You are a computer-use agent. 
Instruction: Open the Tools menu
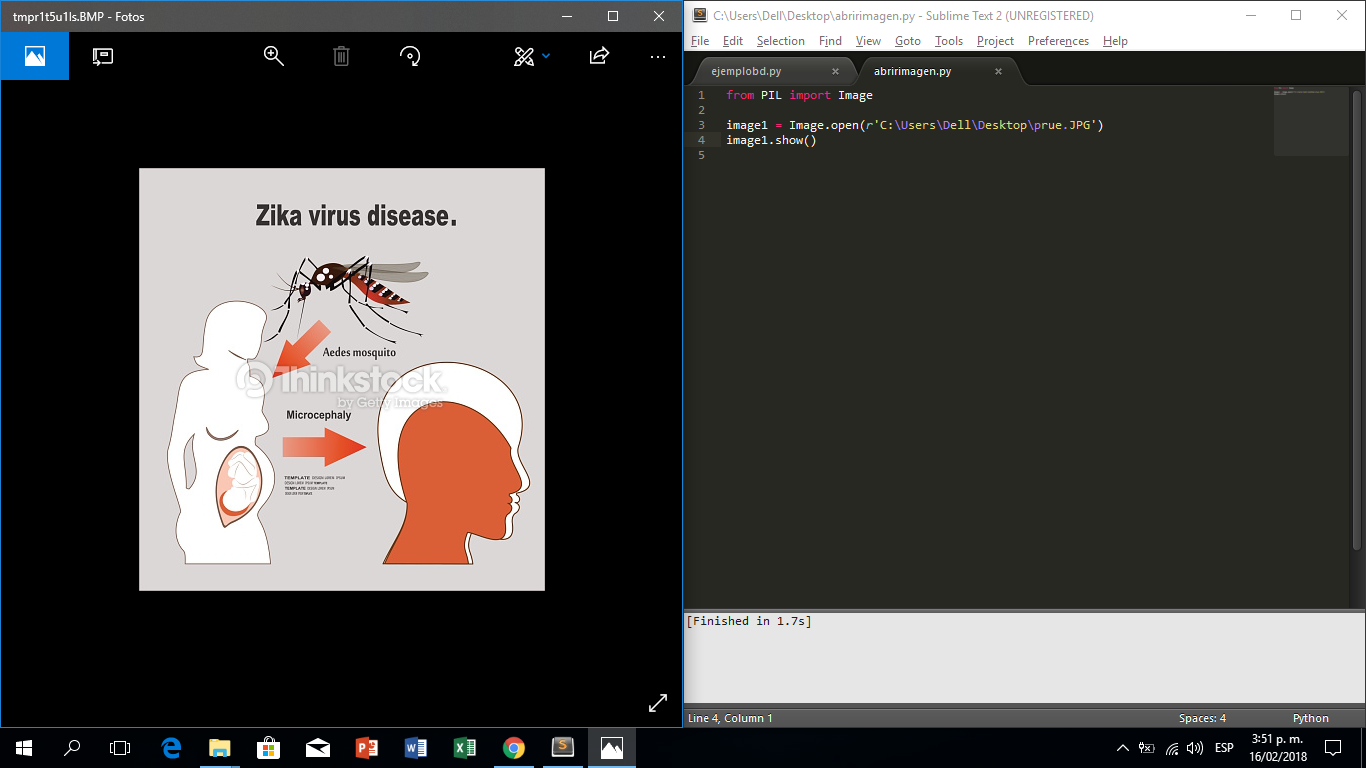tap(949, 41)
